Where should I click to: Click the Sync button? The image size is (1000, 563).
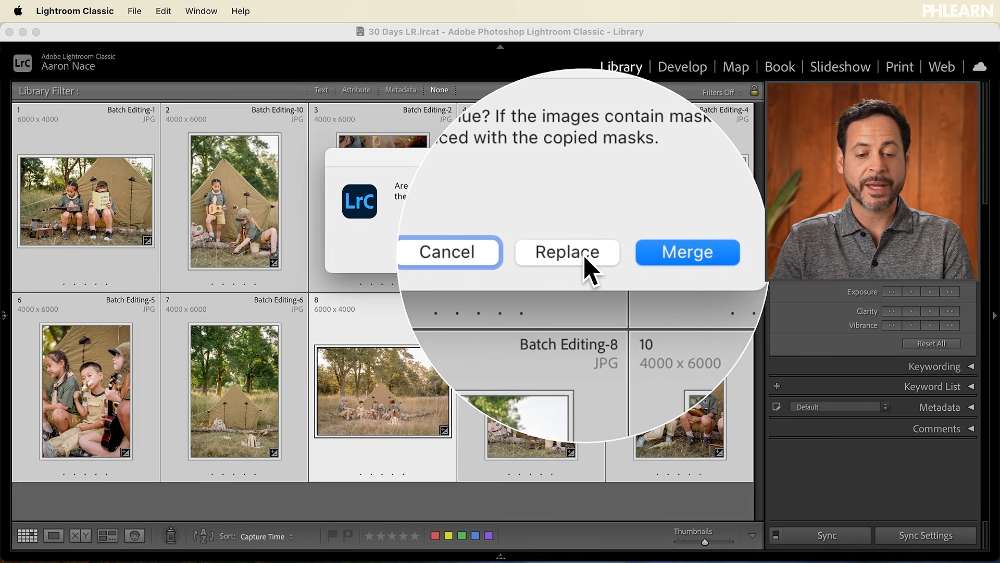pos(827,536)
